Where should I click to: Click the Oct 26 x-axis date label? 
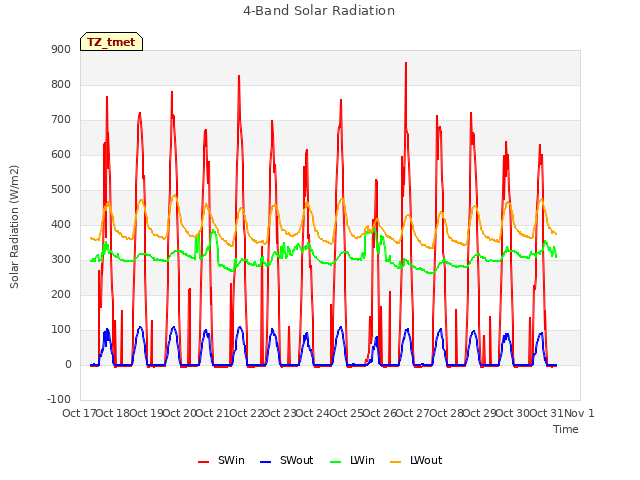[380, 413]
